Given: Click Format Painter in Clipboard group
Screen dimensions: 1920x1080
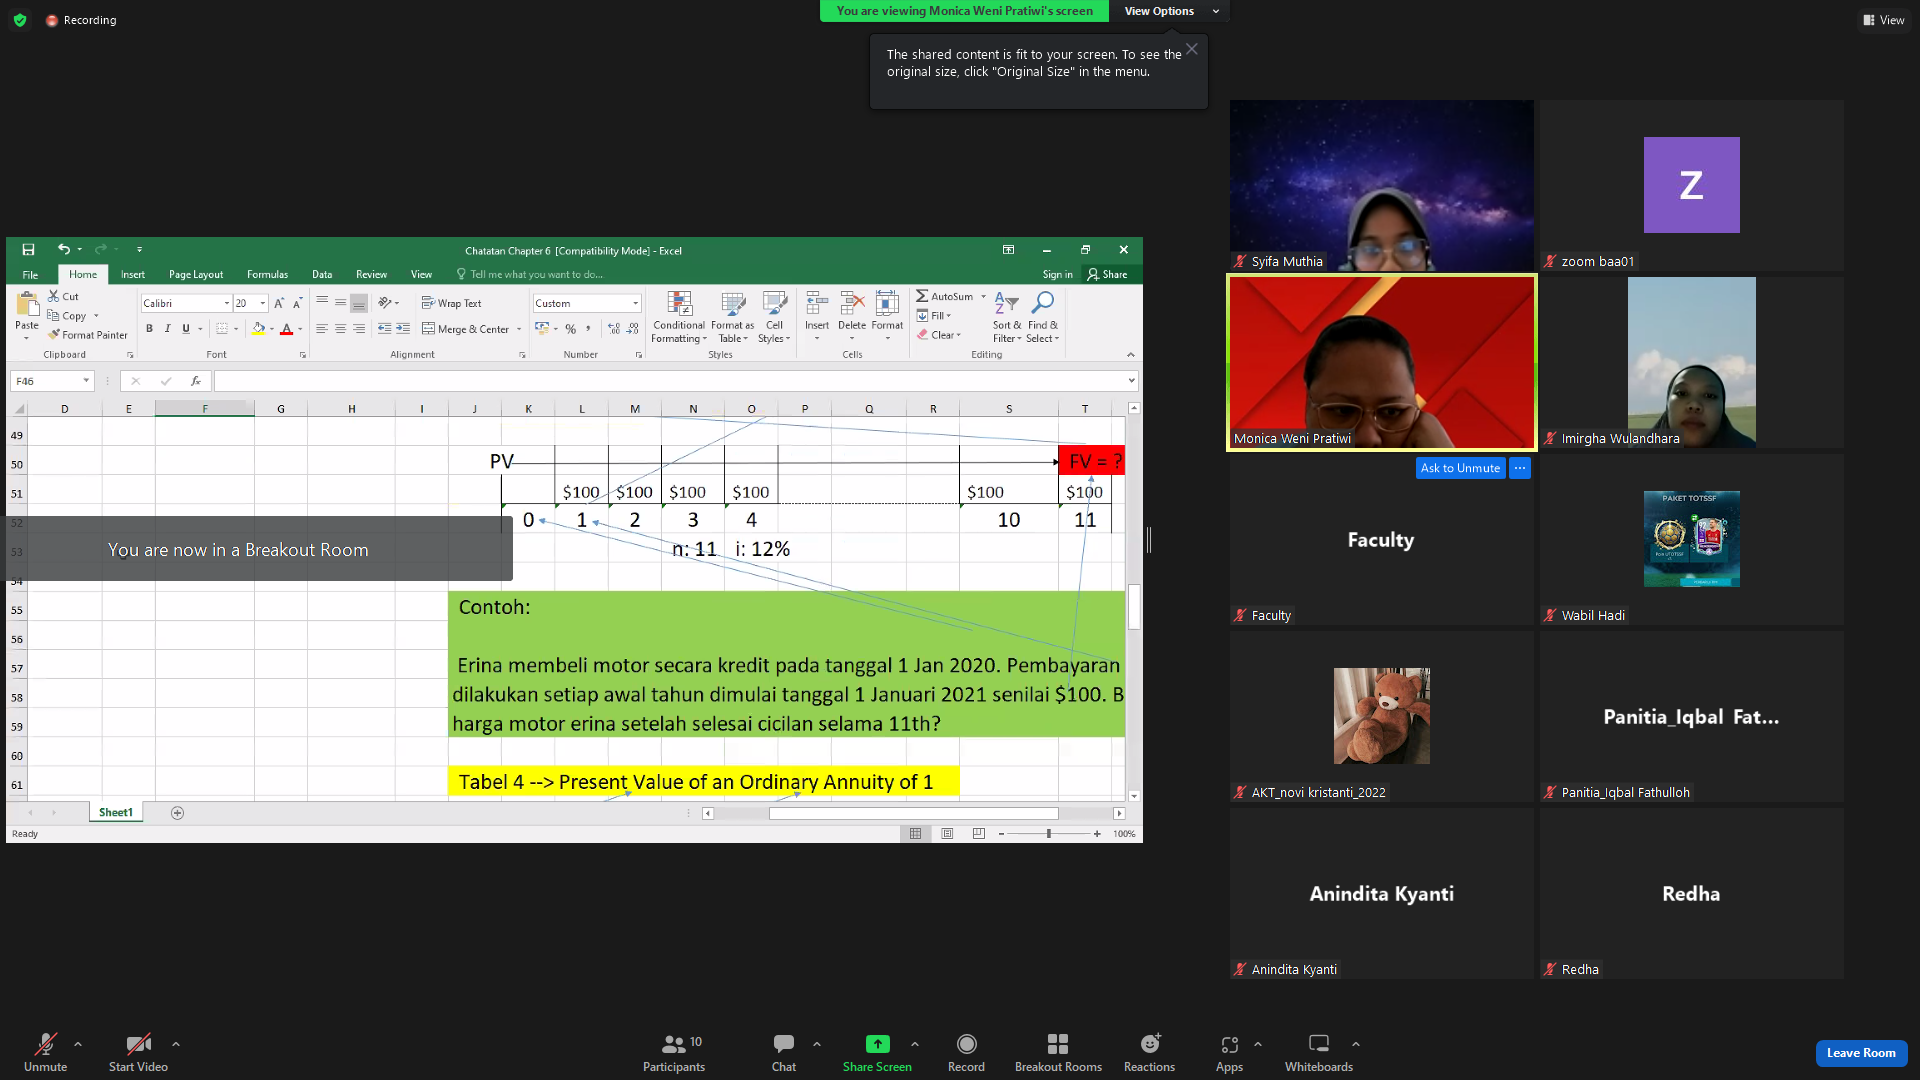Looking at the screenshot, I should [x=88, y=335].
